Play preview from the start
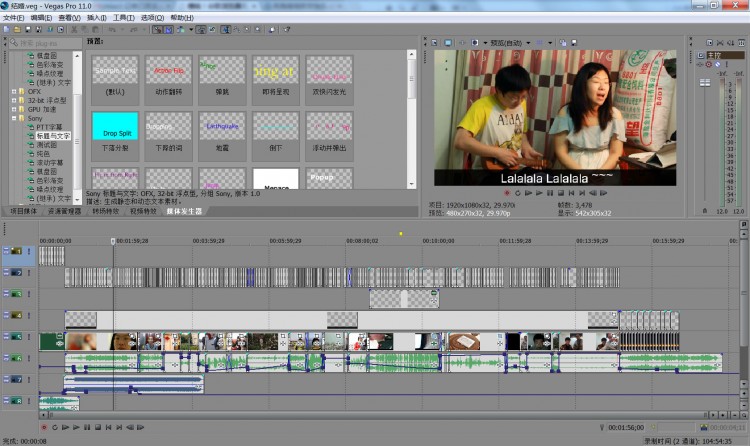The image size is (750, 446). tap(528, 193)
